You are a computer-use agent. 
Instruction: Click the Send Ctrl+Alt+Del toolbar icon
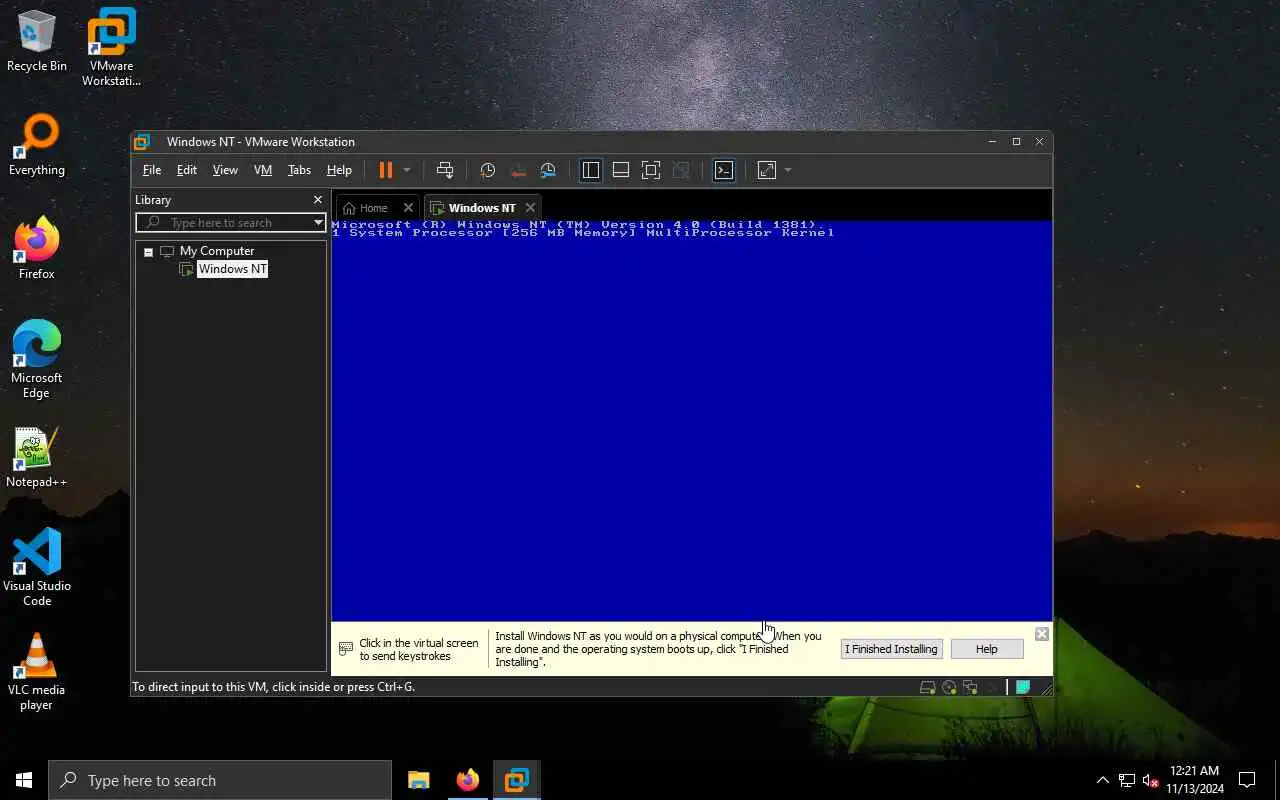coord(445,170)
